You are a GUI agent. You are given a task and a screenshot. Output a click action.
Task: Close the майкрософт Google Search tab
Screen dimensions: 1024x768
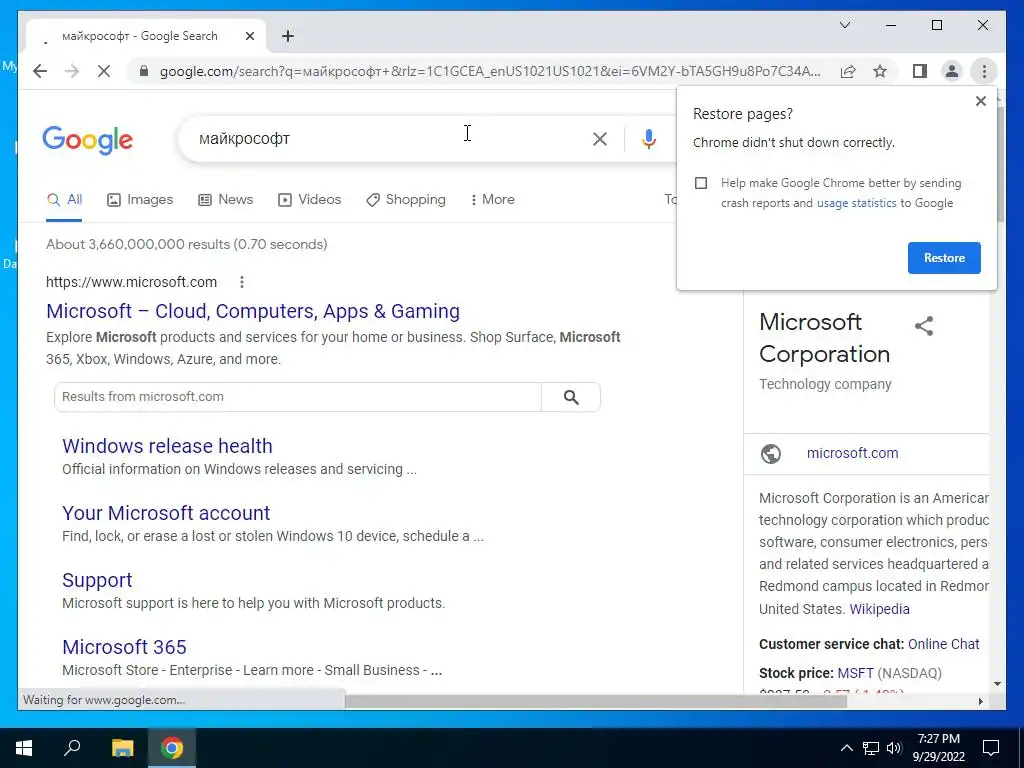249,36
